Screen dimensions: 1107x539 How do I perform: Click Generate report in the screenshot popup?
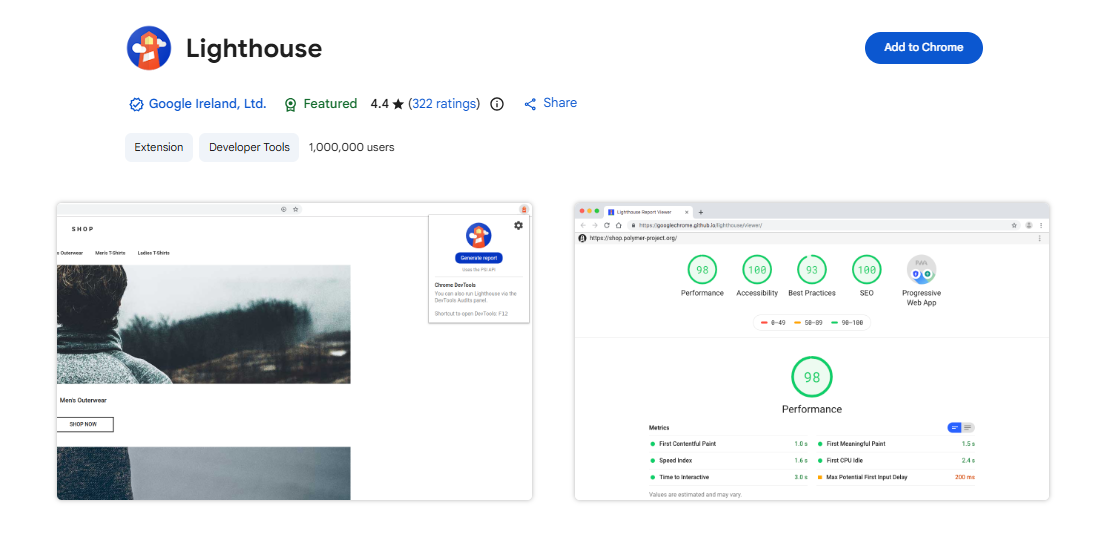point(478,258)
